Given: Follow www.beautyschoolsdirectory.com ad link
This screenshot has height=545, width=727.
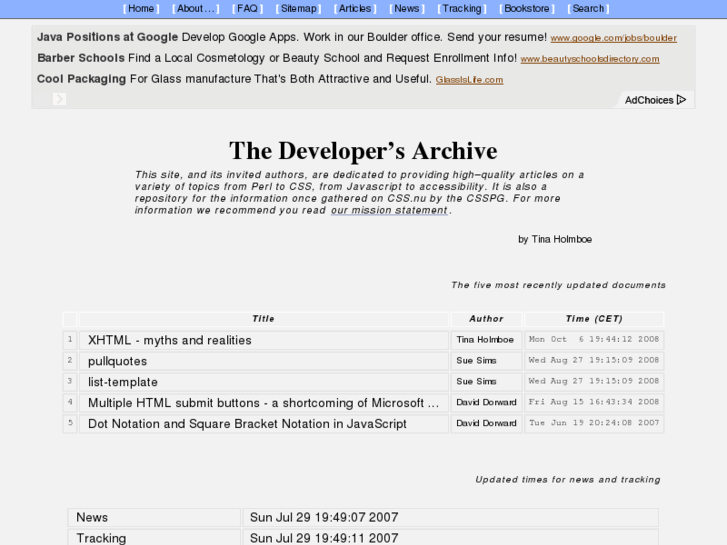Looking at the screenshot, I should pyautogui.click(x=590, y=59).
